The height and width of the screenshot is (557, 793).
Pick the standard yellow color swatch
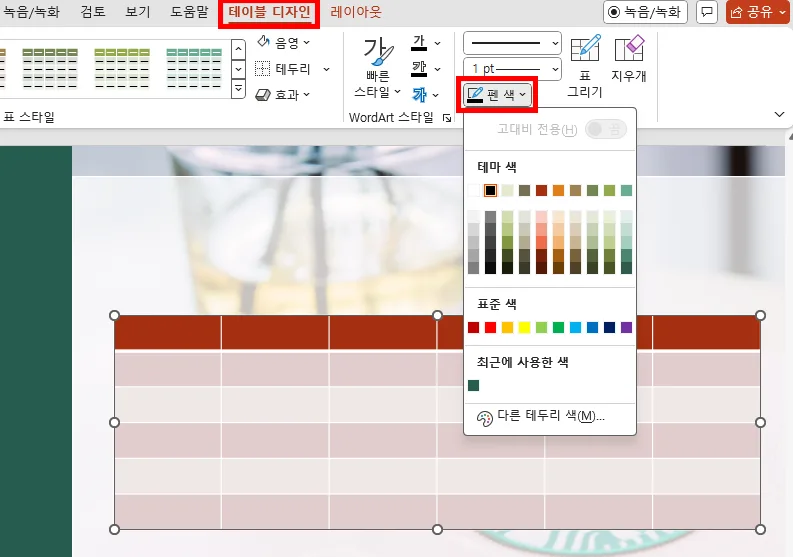(524, 327)
